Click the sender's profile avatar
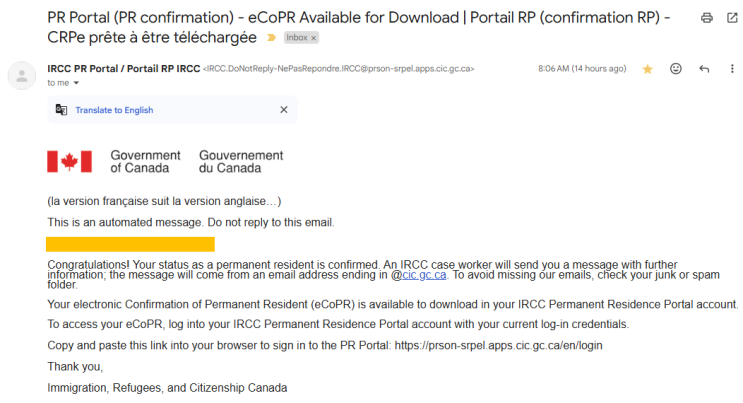Image resolution: width=743 pixels, height=403 pixels. (22, 75)
